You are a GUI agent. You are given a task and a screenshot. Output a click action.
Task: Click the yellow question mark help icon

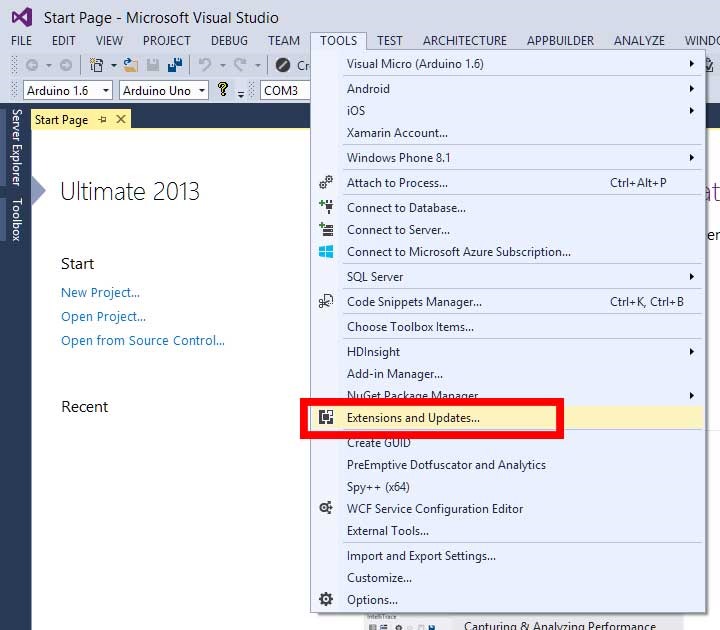click(x=223, y=90)
